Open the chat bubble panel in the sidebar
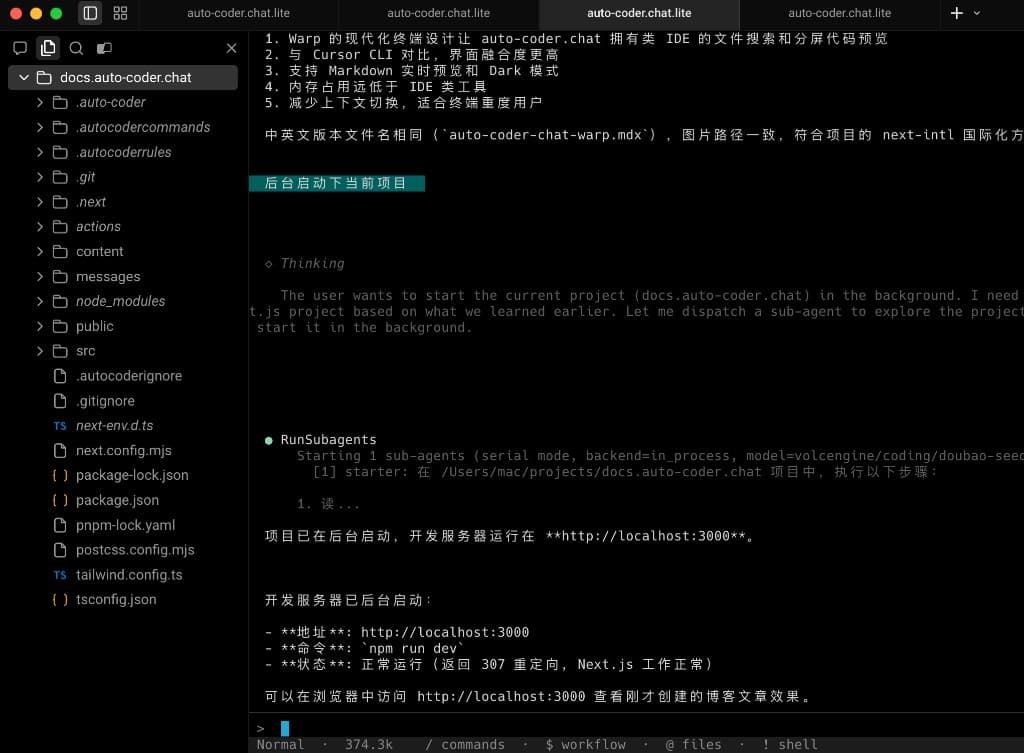Image resolution: width=1024 pixels, height=753 pixels. point(20,47)
